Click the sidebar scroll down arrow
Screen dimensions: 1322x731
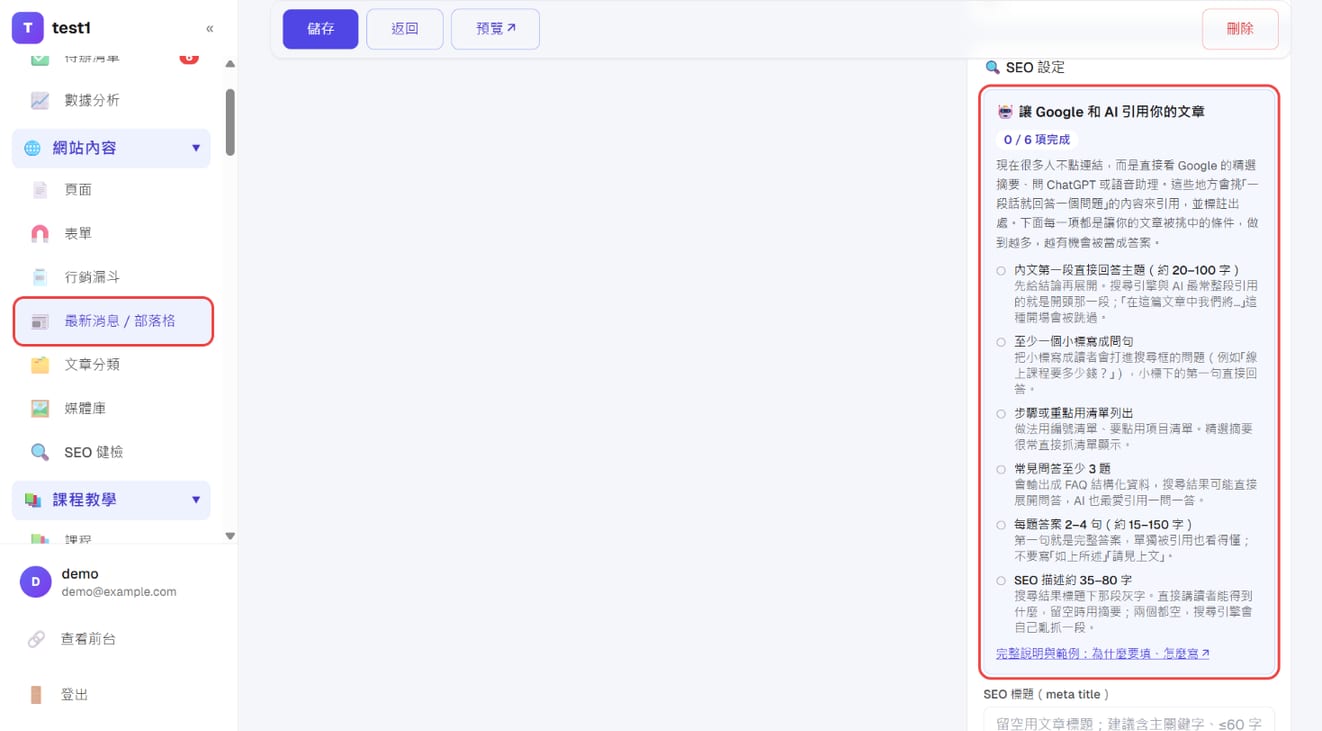click(230, 536)
